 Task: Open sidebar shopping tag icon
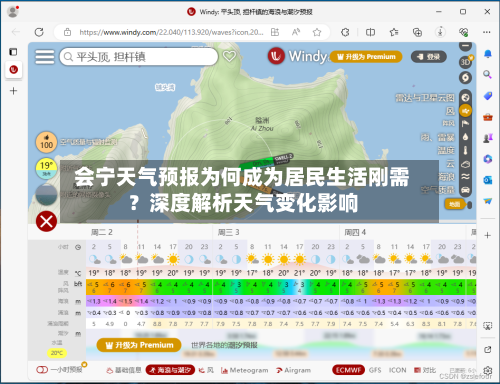click(488, 96)
